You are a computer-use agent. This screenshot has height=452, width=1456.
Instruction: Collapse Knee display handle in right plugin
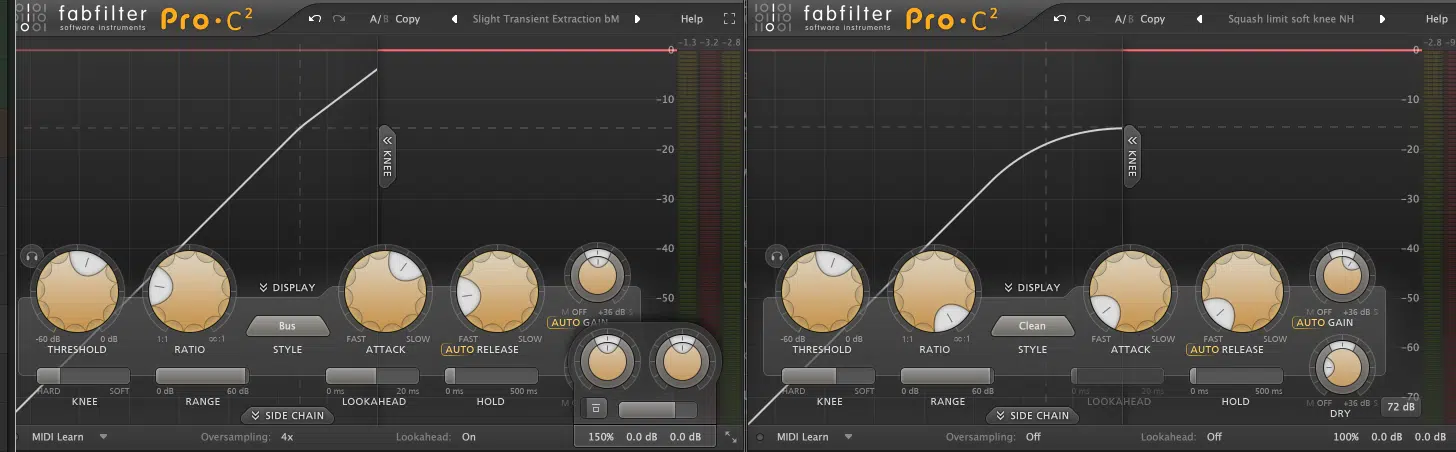[x=1132, y=156]
